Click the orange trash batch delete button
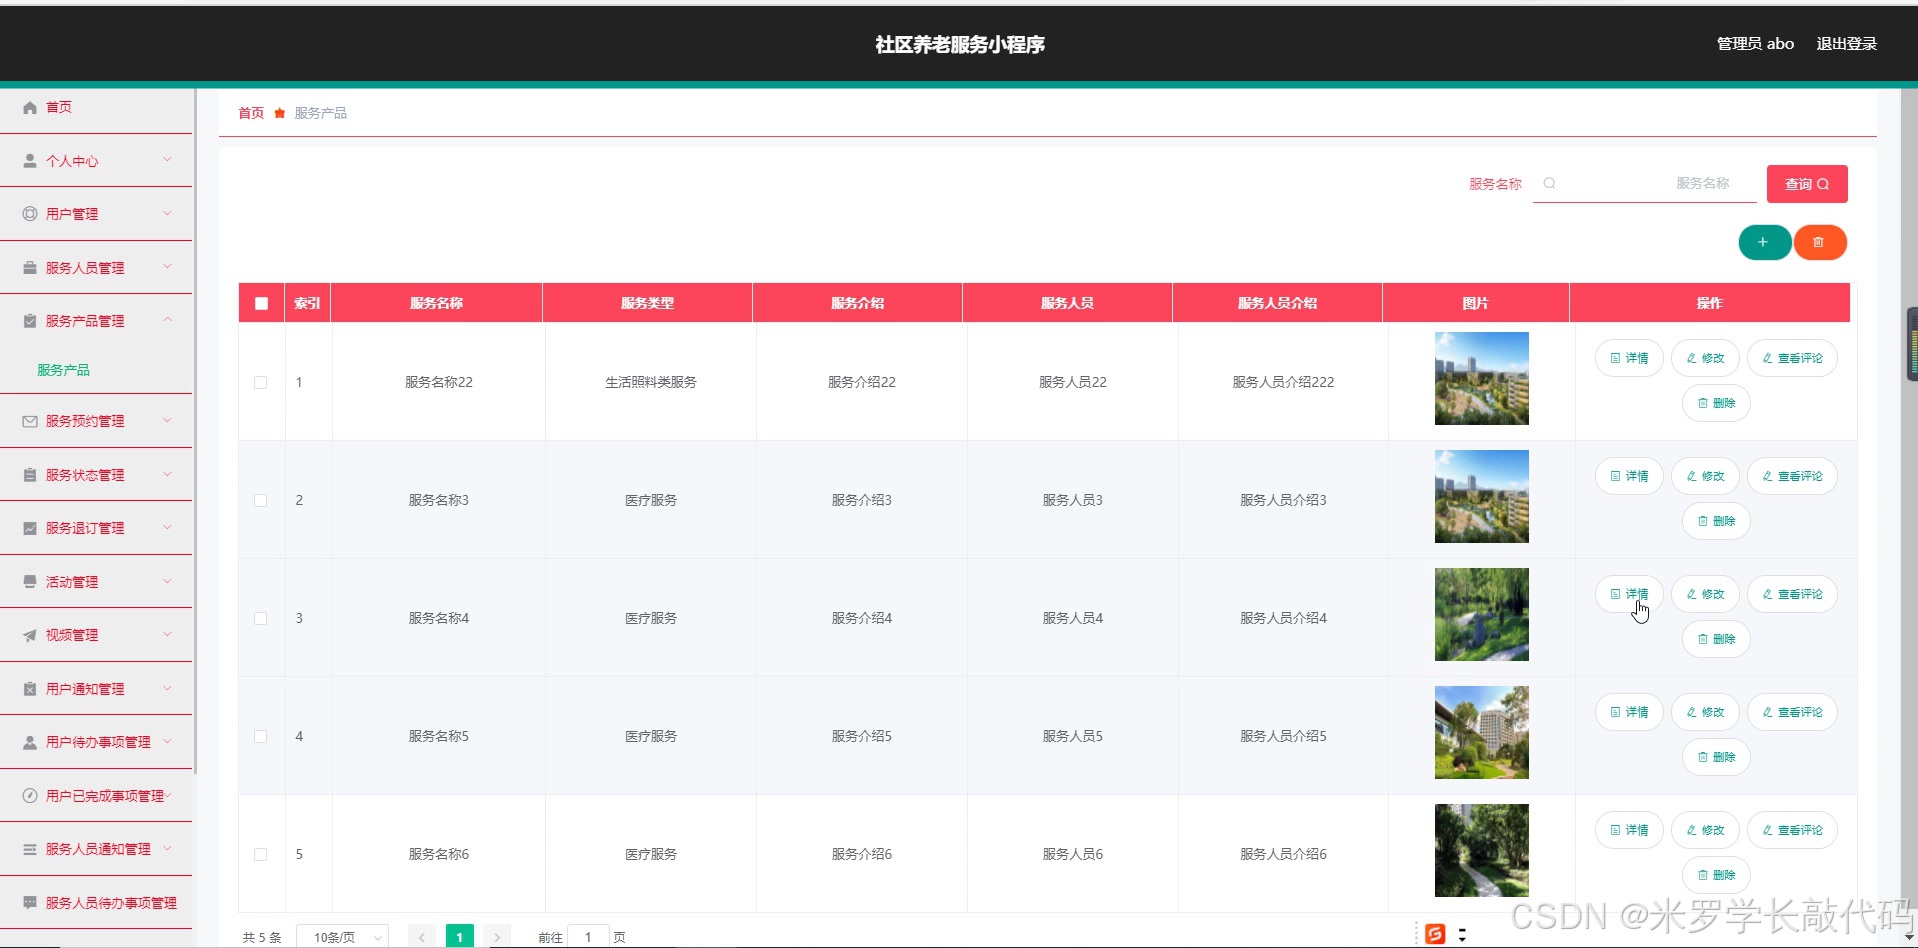The image size is (1918, 948). point(1820,242)
